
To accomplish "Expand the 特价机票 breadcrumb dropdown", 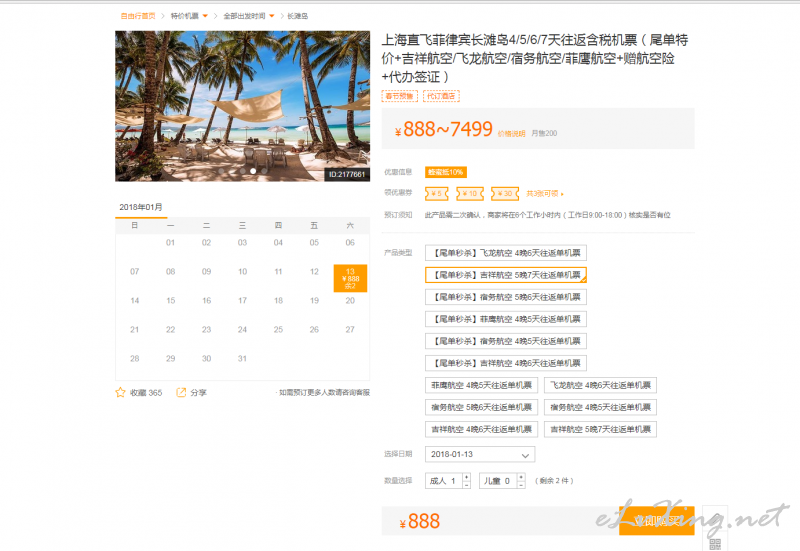I will [205, 16].
